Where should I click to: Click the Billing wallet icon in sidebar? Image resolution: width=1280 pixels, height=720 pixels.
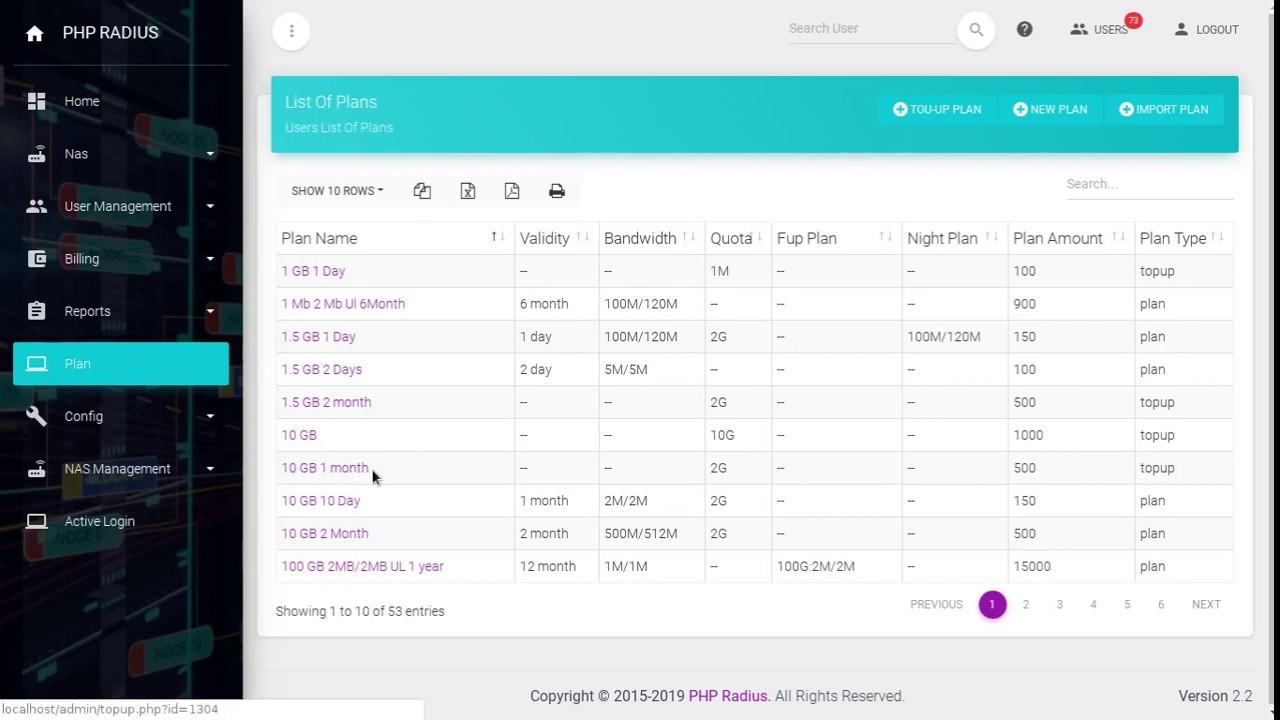pos(37,259)
